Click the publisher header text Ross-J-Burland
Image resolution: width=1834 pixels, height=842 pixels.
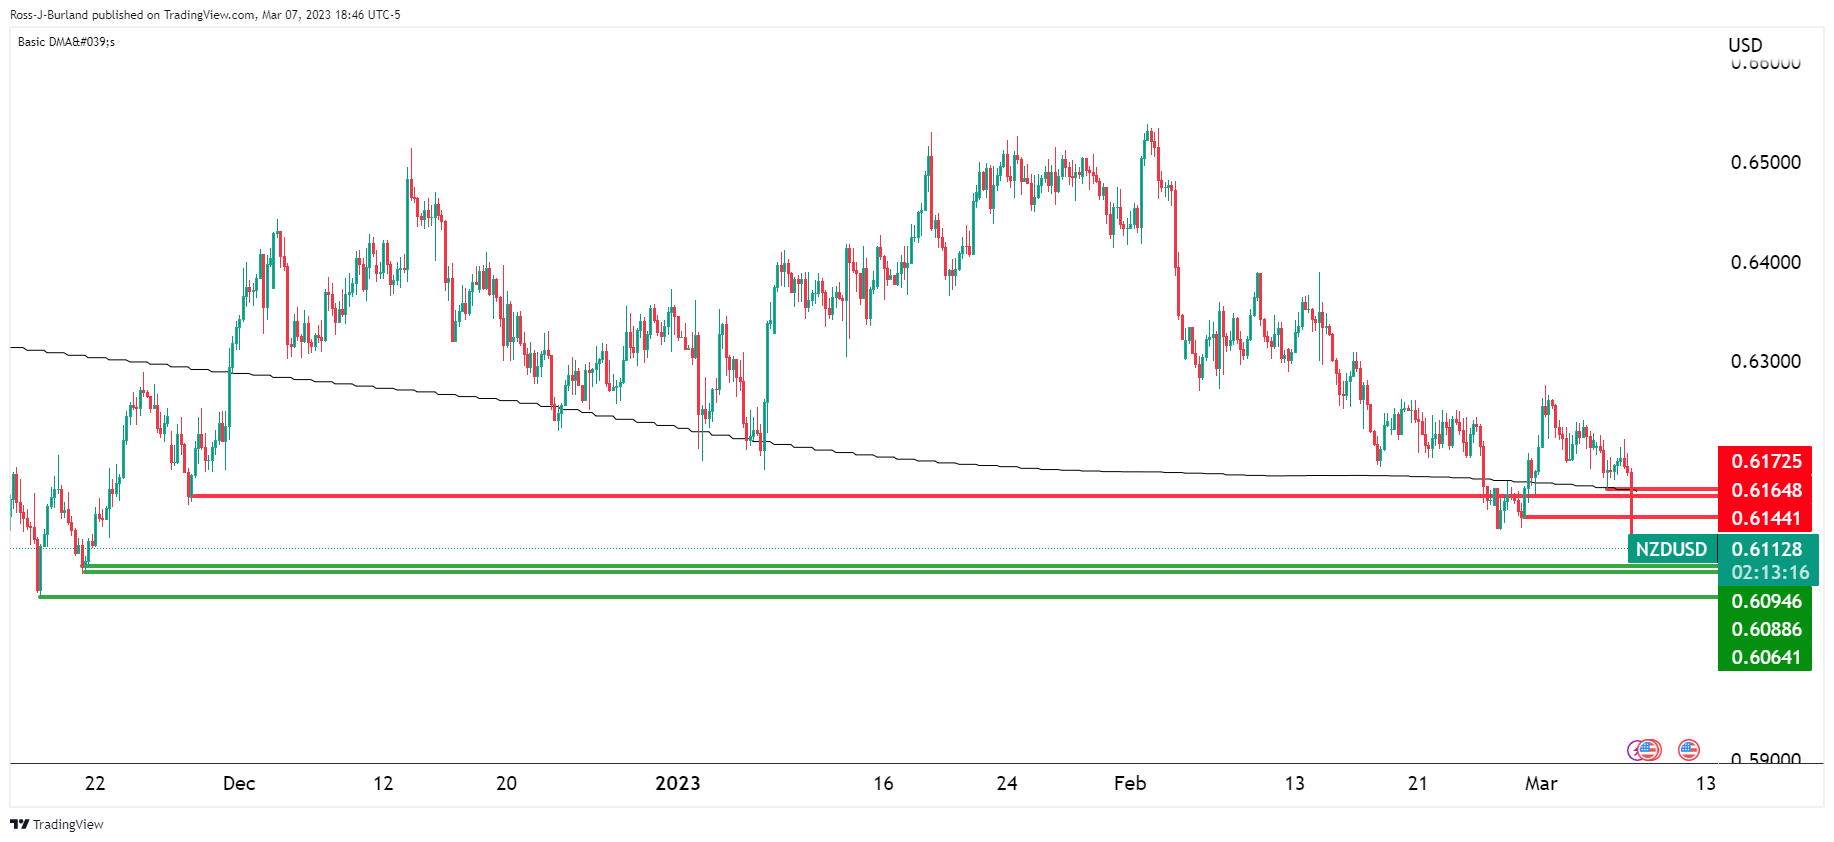[49, 15]
